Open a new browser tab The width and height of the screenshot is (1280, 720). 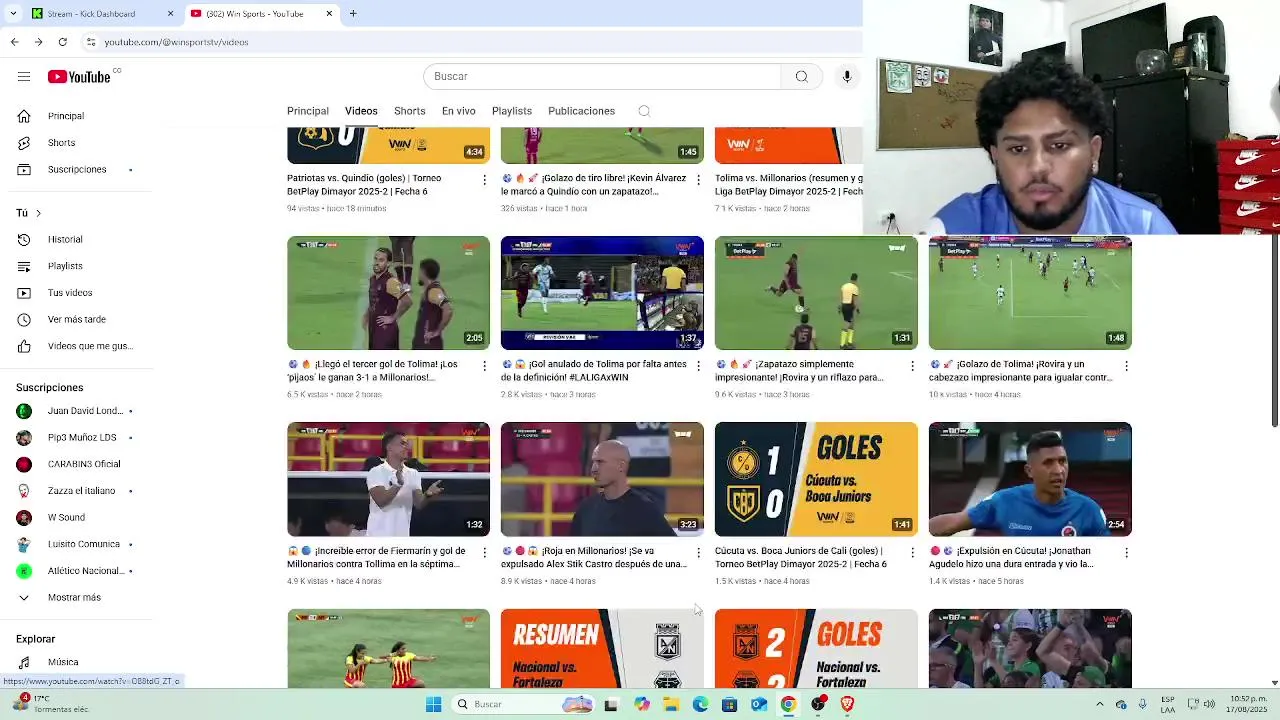353,14
